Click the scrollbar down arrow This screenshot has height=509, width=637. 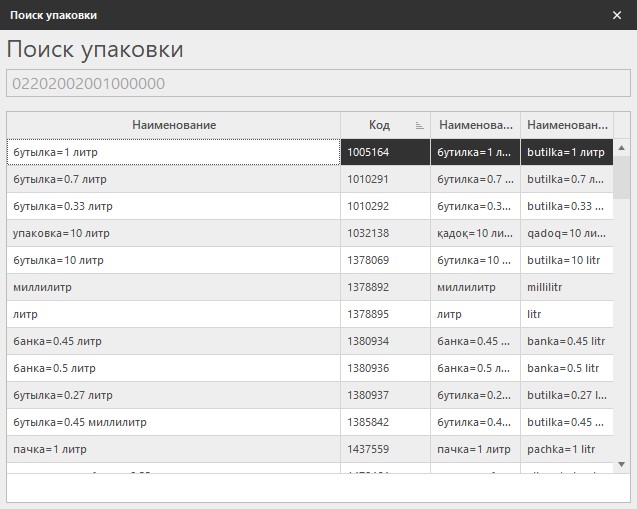621,464
